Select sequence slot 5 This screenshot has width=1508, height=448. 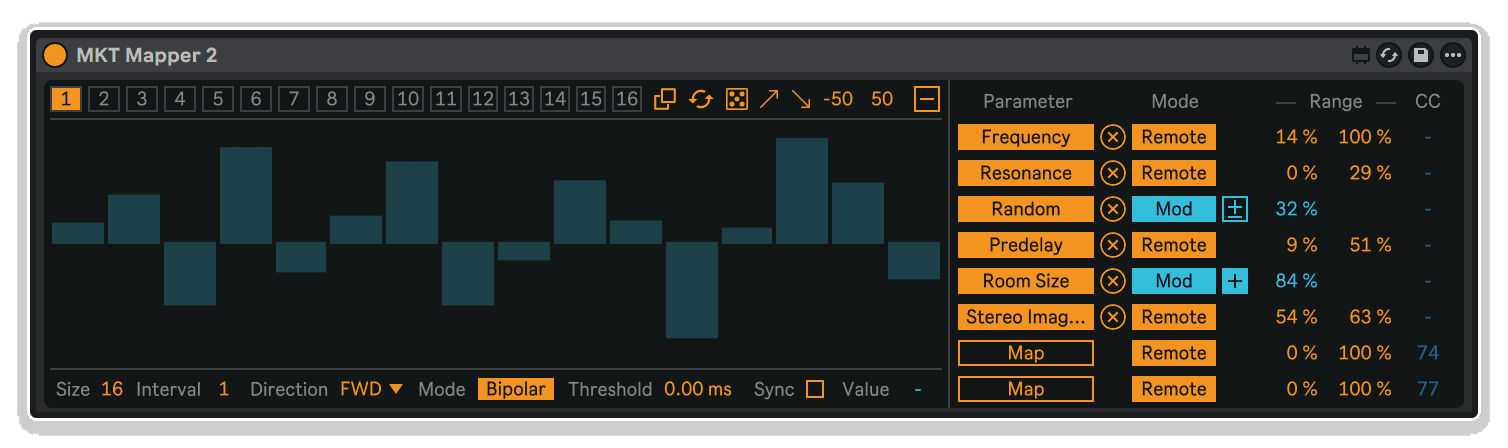(x=217, y=99)
